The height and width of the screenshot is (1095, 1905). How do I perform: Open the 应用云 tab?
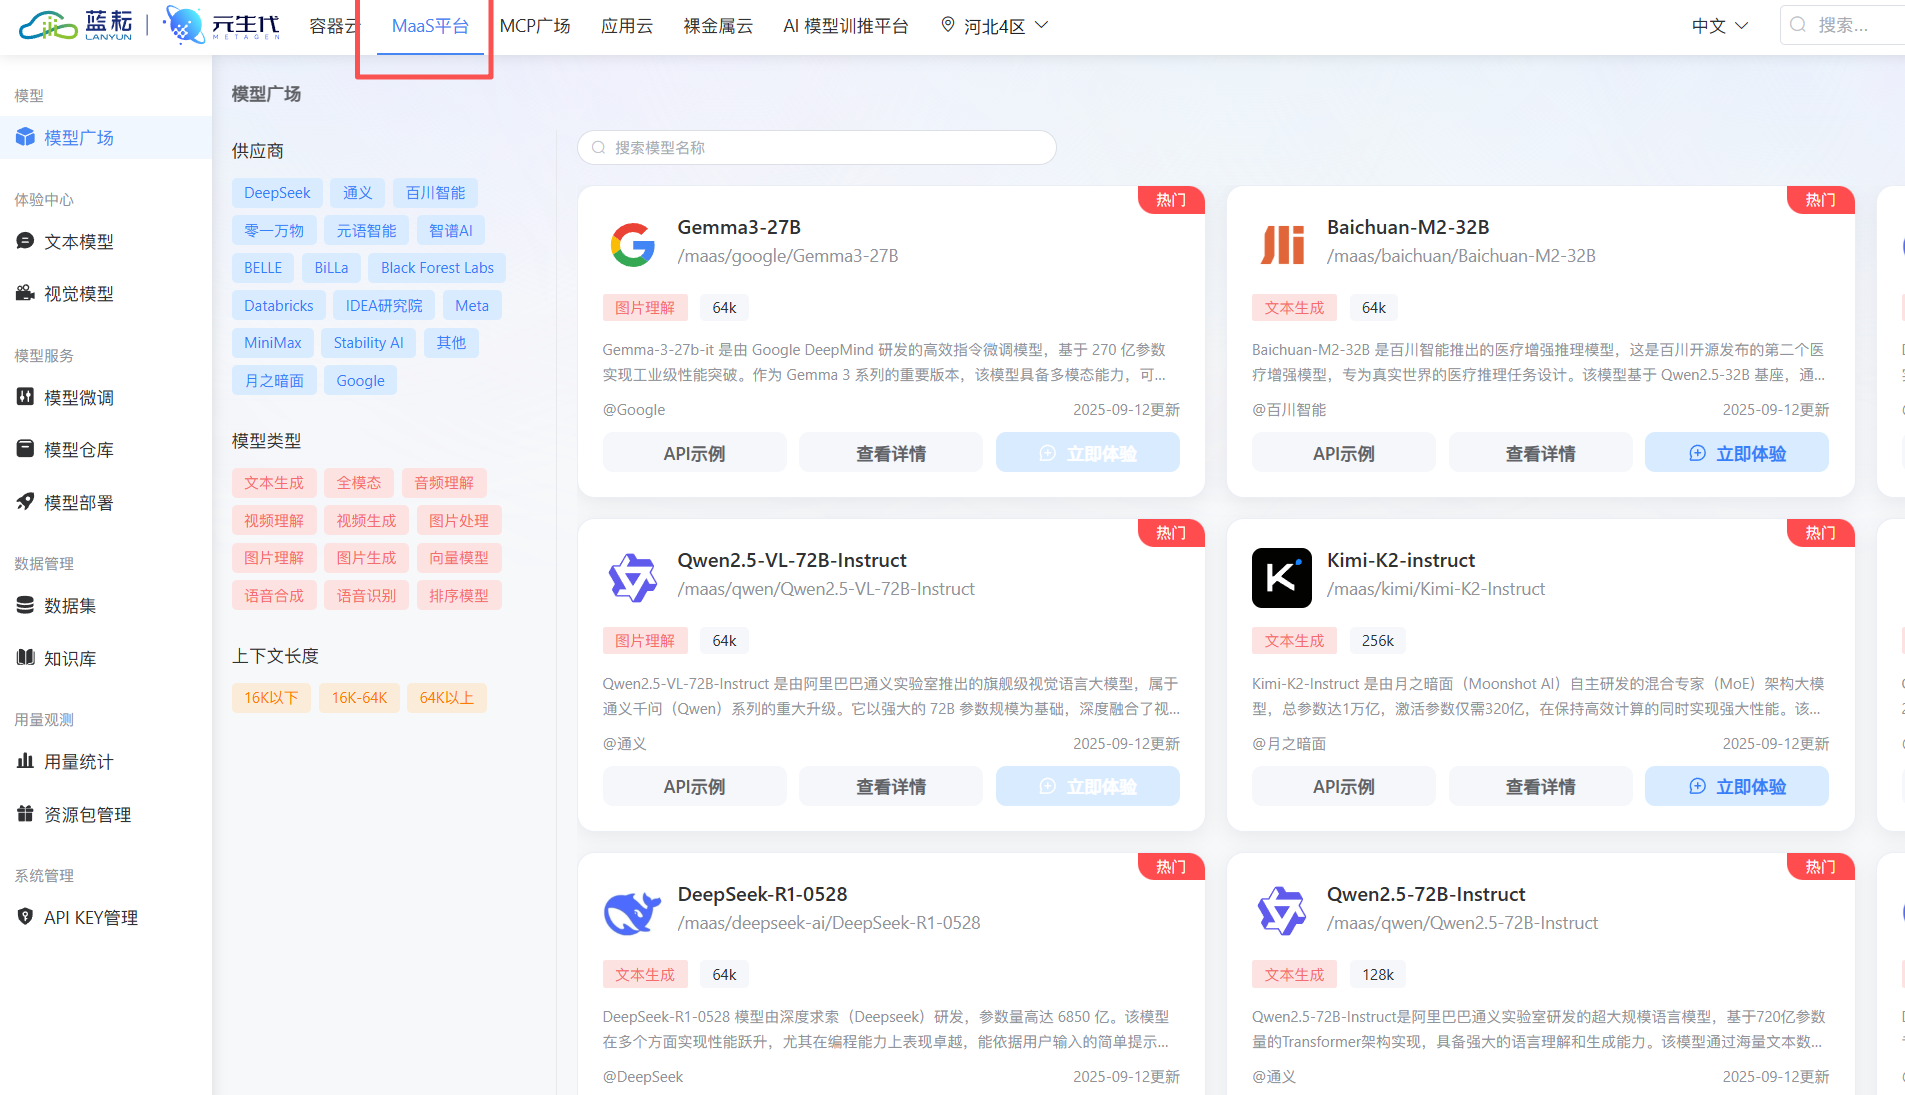626,26
